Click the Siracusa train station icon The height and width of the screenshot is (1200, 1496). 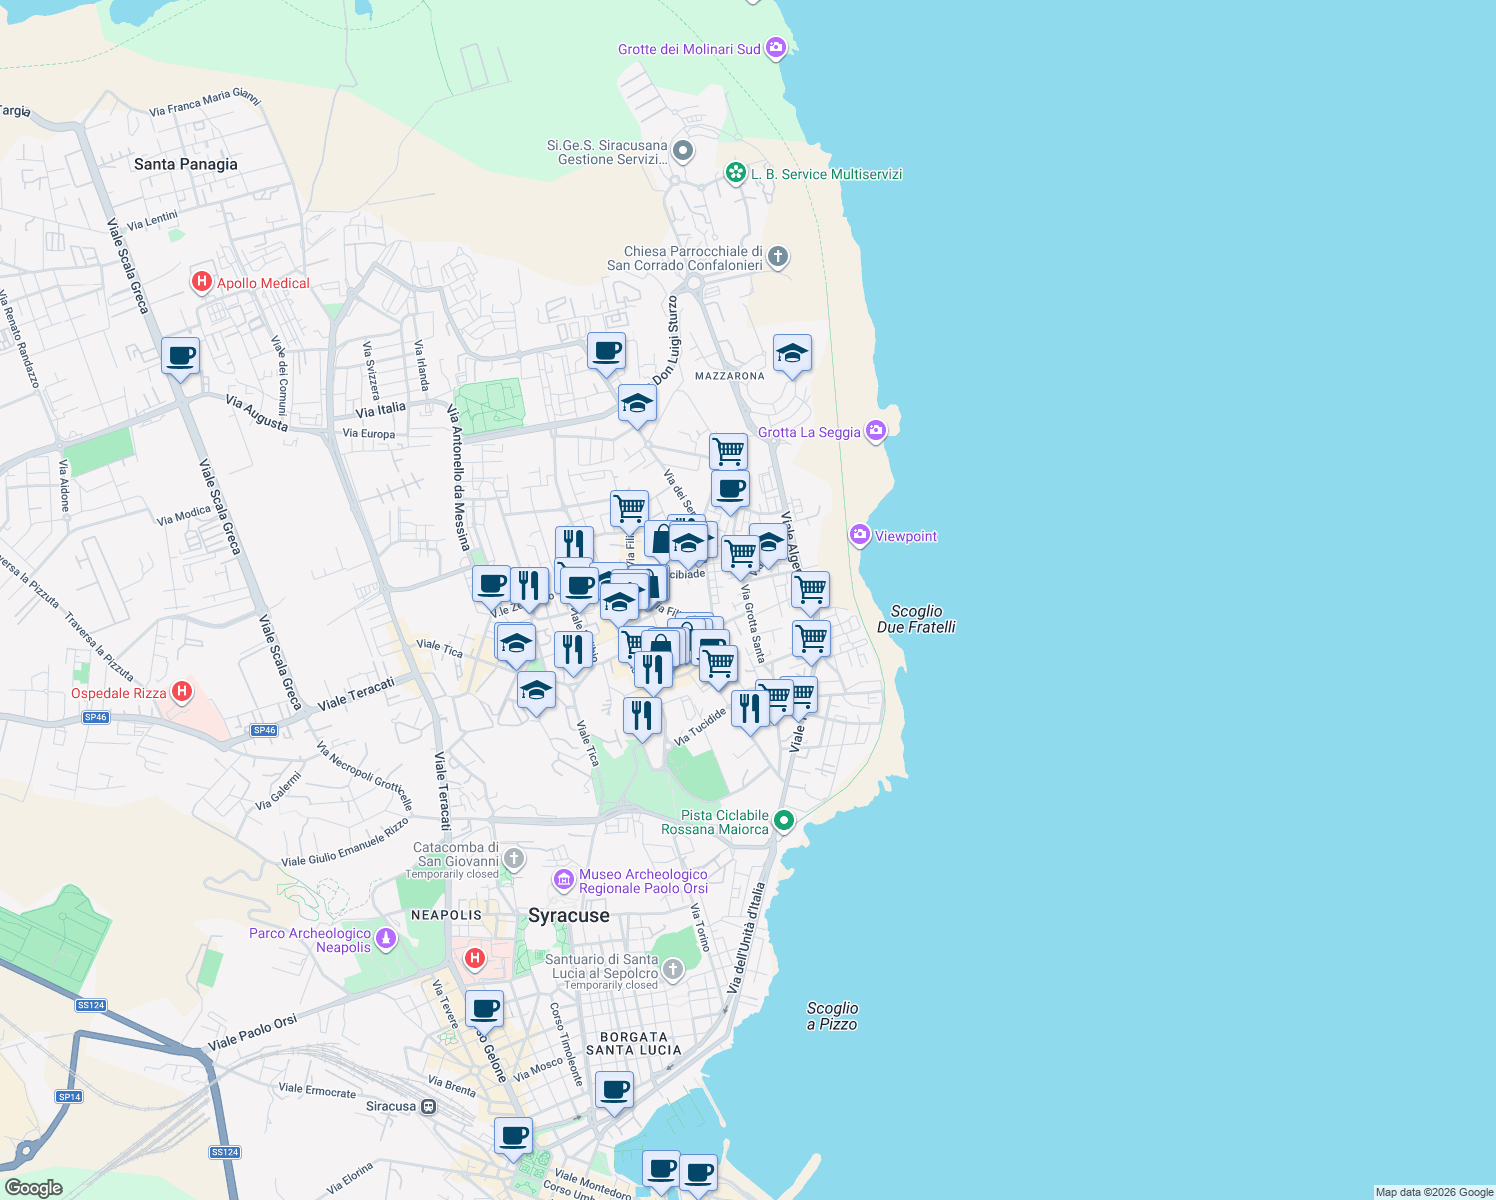pos(428,1106)
